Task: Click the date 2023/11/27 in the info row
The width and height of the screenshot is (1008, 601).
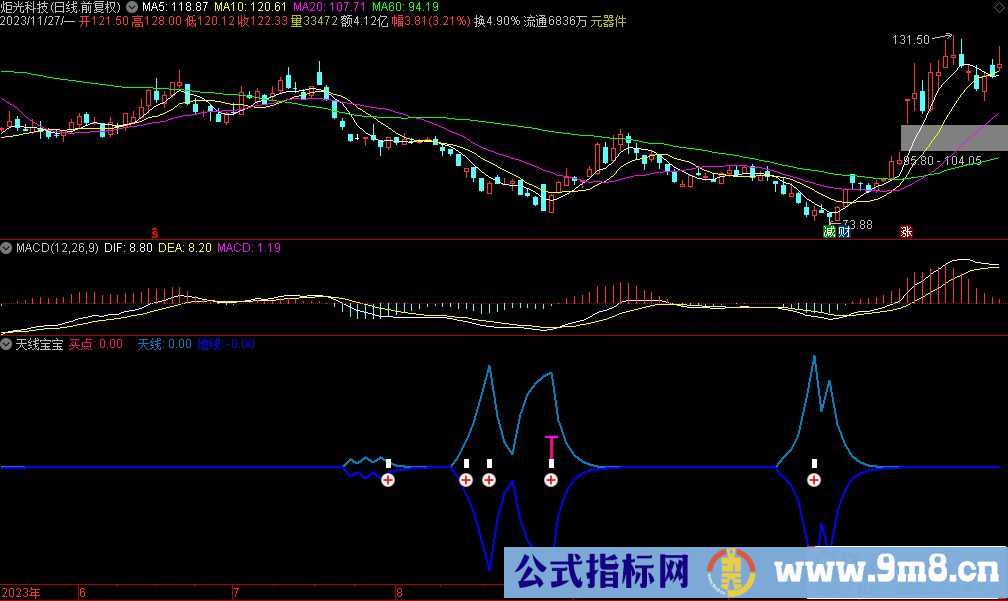Action: 33,21
